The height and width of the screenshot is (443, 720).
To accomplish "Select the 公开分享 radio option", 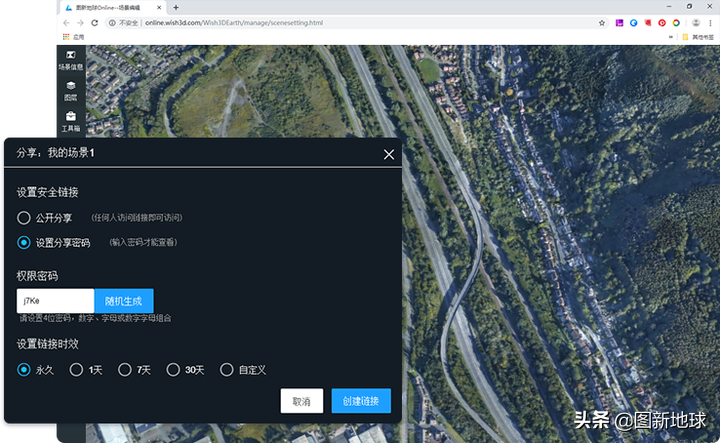I will point(23,218).
